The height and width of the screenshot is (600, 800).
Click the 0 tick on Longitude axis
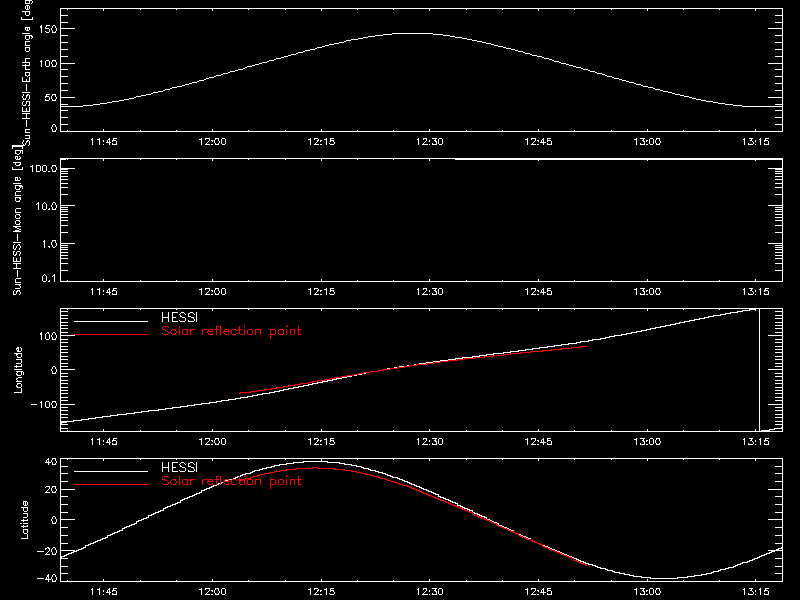click(55, 370)
